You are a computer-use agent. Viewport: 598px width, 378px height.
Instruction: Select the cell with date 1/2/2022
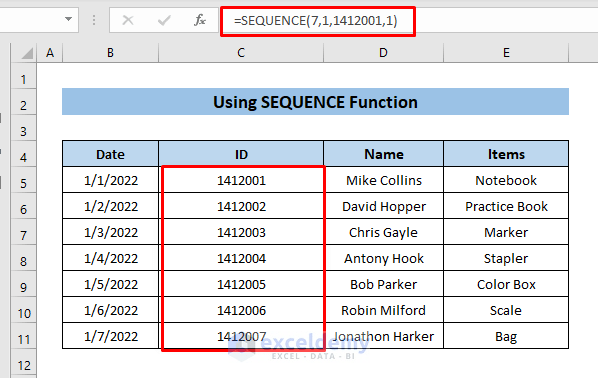(x=110, y=206)
